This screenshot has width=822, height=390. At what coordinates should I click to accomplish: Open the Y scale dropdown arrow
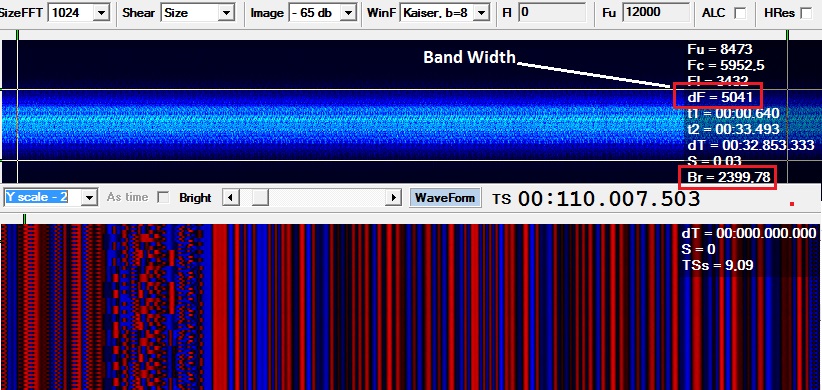click(90, 198)
